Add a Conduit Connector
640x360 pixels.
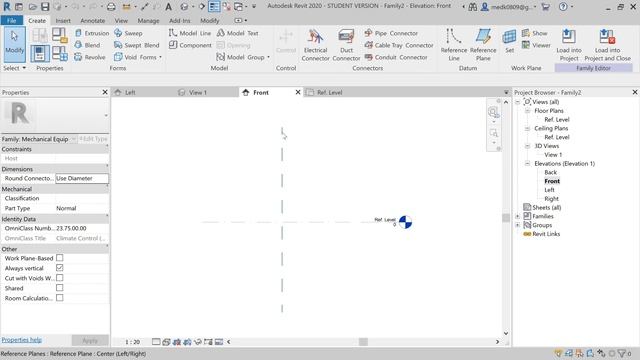coord(396,57)
